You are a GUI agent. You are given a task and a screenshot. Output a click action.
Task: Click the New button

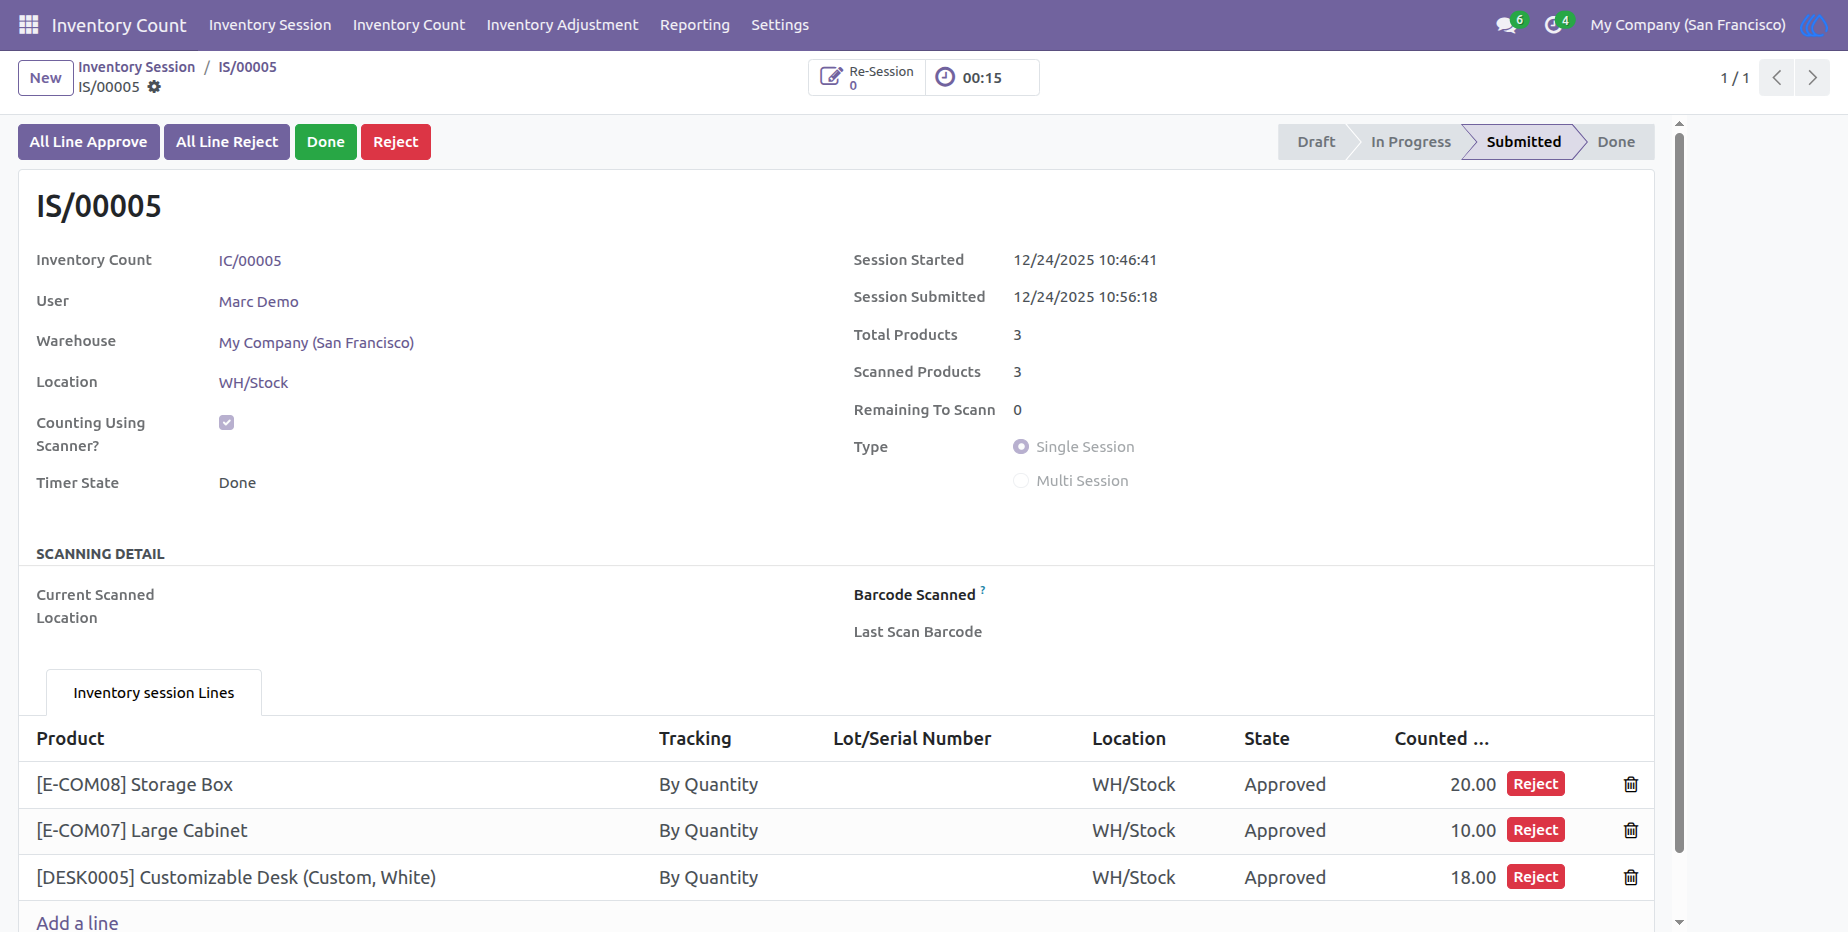coord(46,78)
